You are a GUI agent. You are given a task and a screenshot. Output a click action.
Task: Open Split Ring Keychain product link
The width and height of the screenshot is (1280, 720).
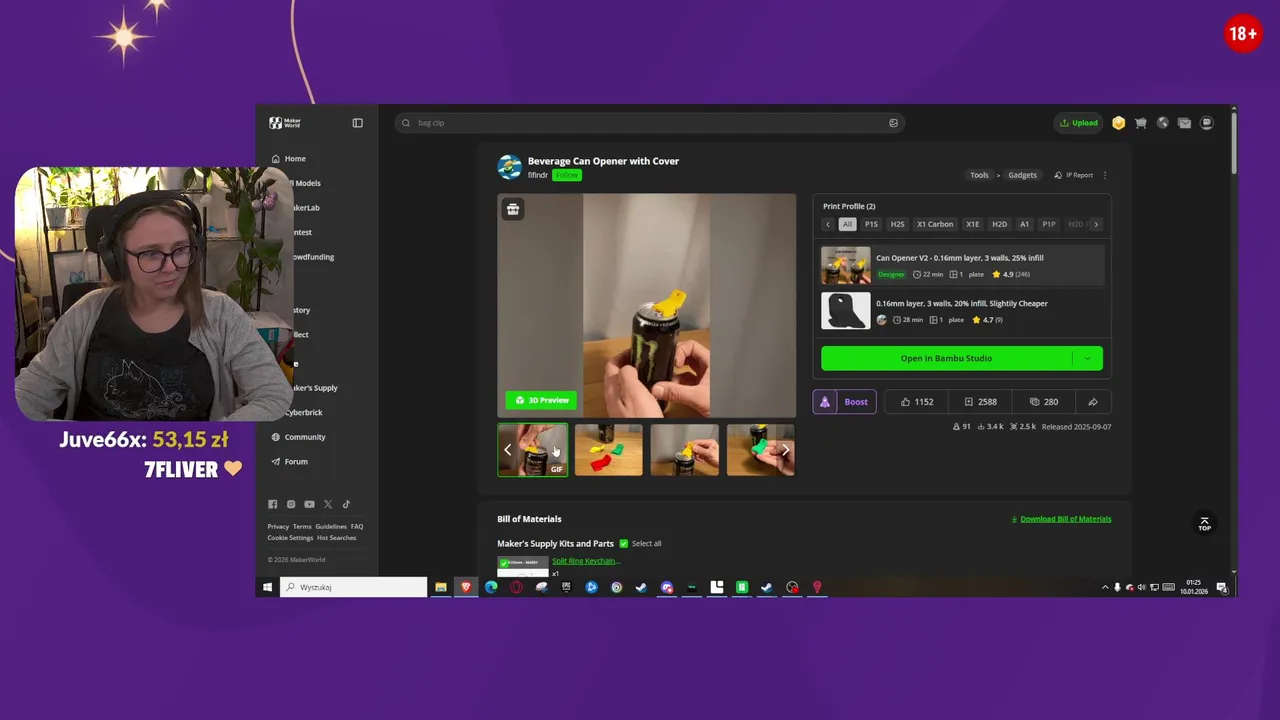(x=585, y=561)
